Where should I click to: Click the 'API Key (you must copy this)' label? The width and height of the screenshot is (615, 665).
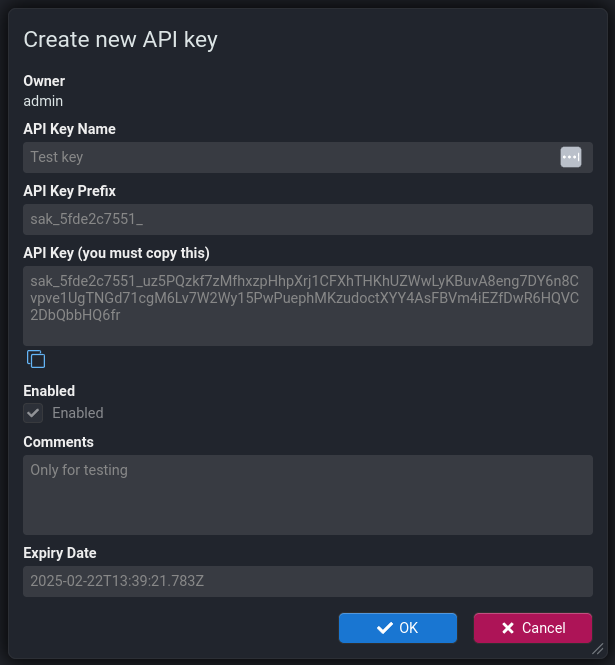pos(116,252)
